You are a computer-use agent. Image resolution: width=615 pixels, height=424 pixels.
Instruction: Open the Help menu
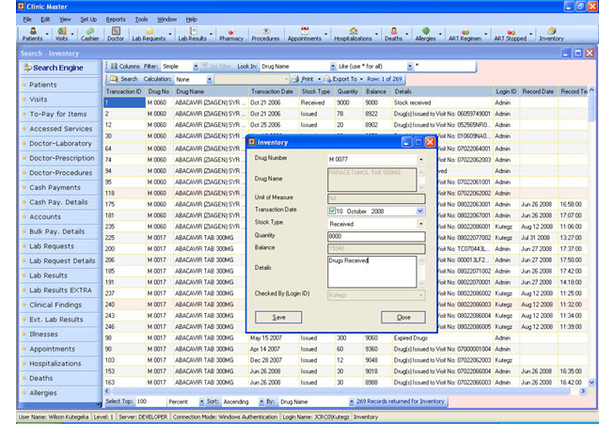(191, 19)
